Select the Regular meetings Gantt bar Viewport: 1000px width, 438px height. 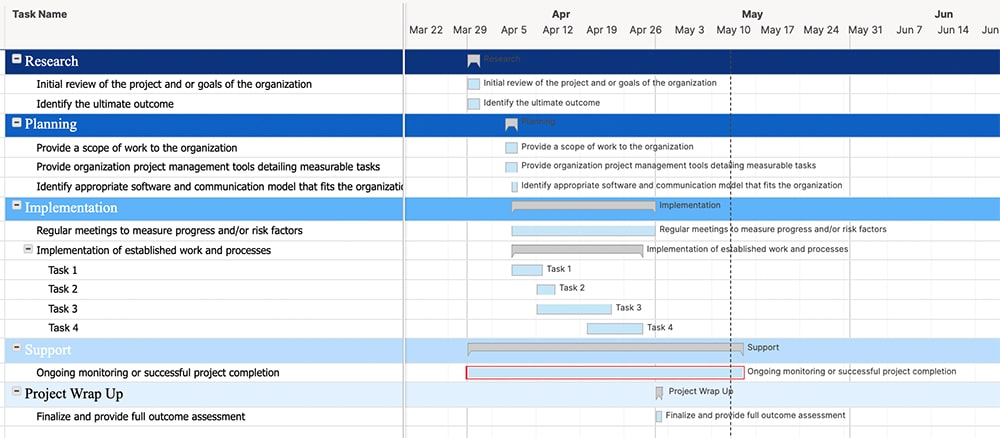584,231
